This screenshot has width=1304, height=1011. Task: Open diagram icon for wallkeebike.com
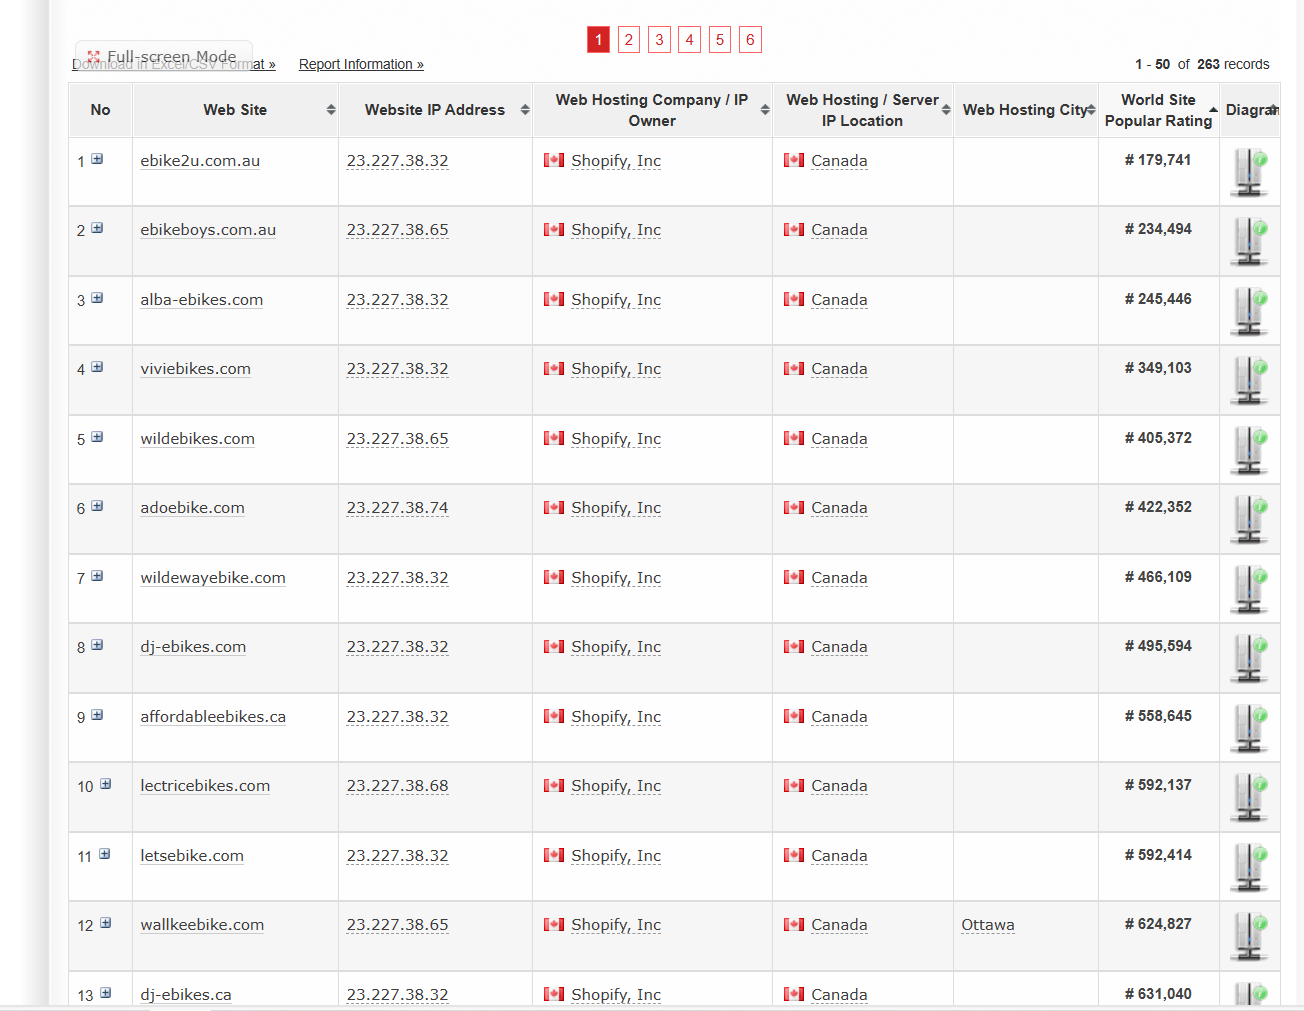pos(1249,936)
